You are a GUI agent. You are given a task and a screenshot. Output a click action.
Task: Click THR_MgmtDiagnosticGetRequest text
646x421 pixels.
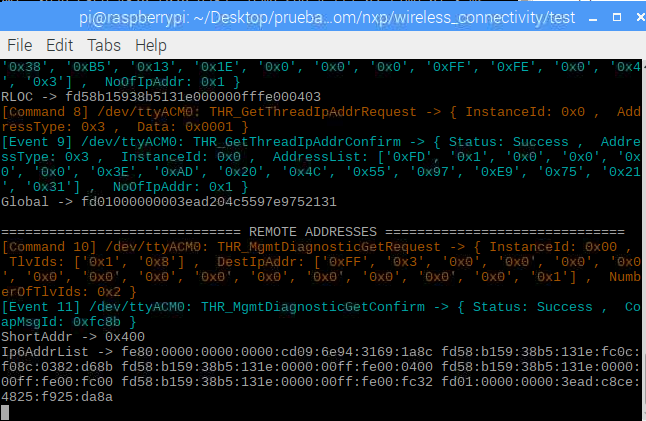tap(329, 247)
